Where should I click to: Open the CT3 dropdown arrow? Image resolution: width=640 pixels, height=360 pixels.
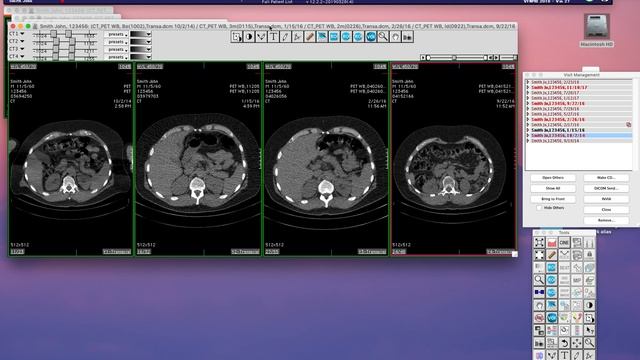point(22,49)
